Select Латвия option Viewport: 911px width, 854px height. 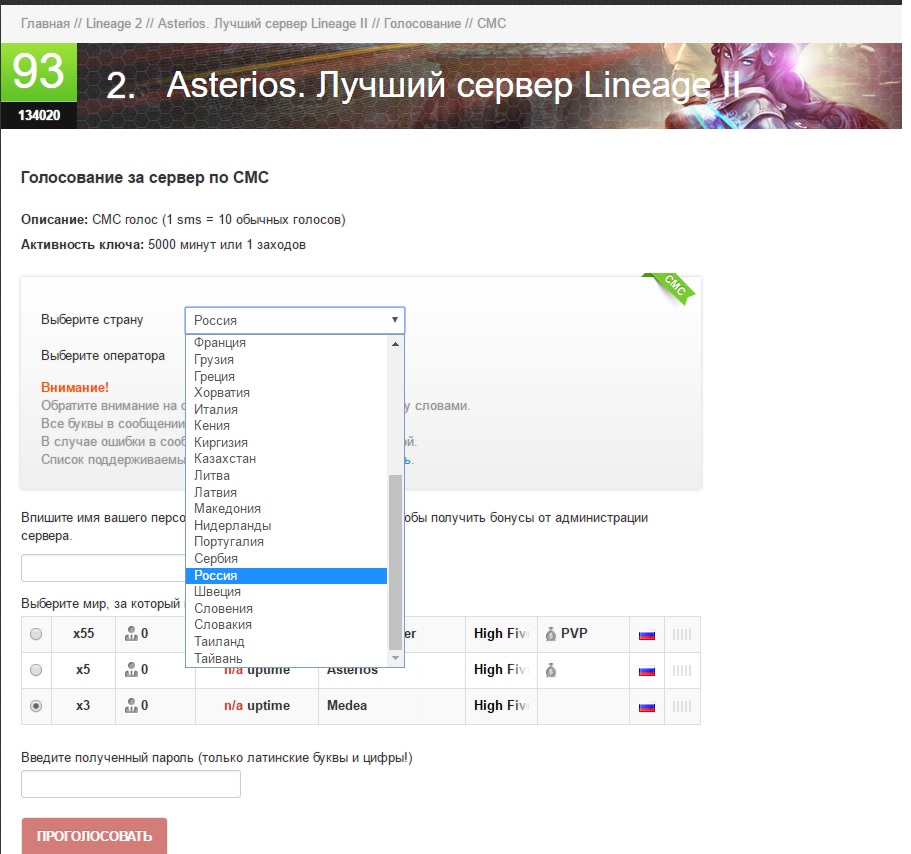coord(286,493)
